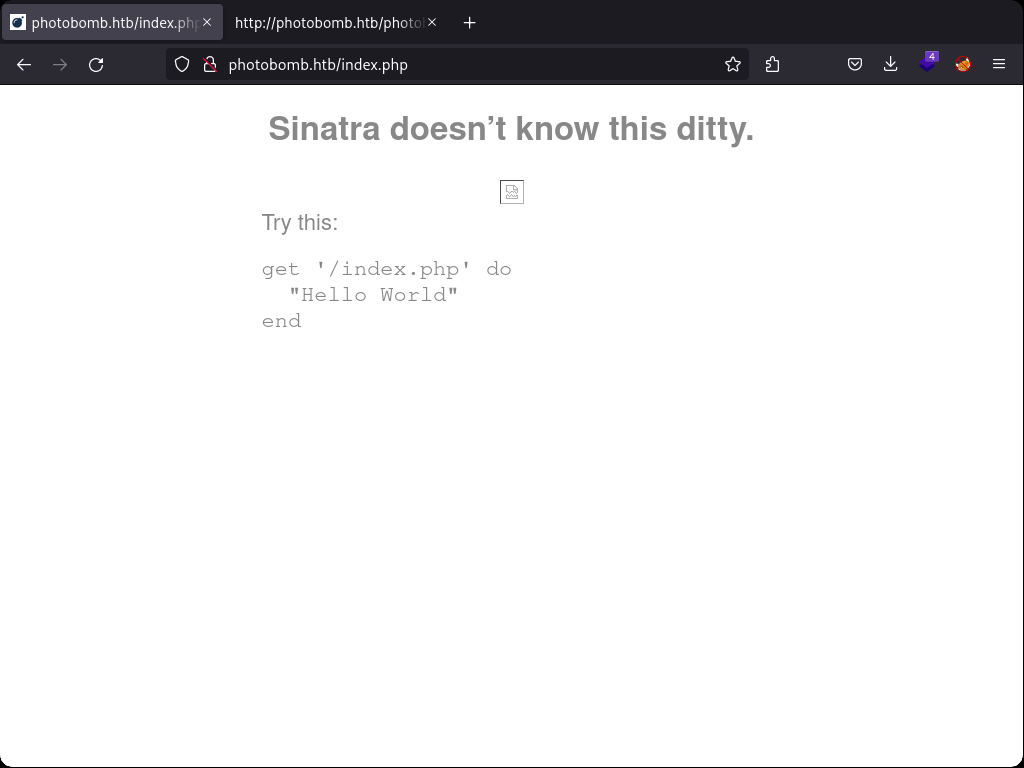Click the broken image placeholder on page
This screenshot has height=768, width=1024.
(x=512, y=192)
